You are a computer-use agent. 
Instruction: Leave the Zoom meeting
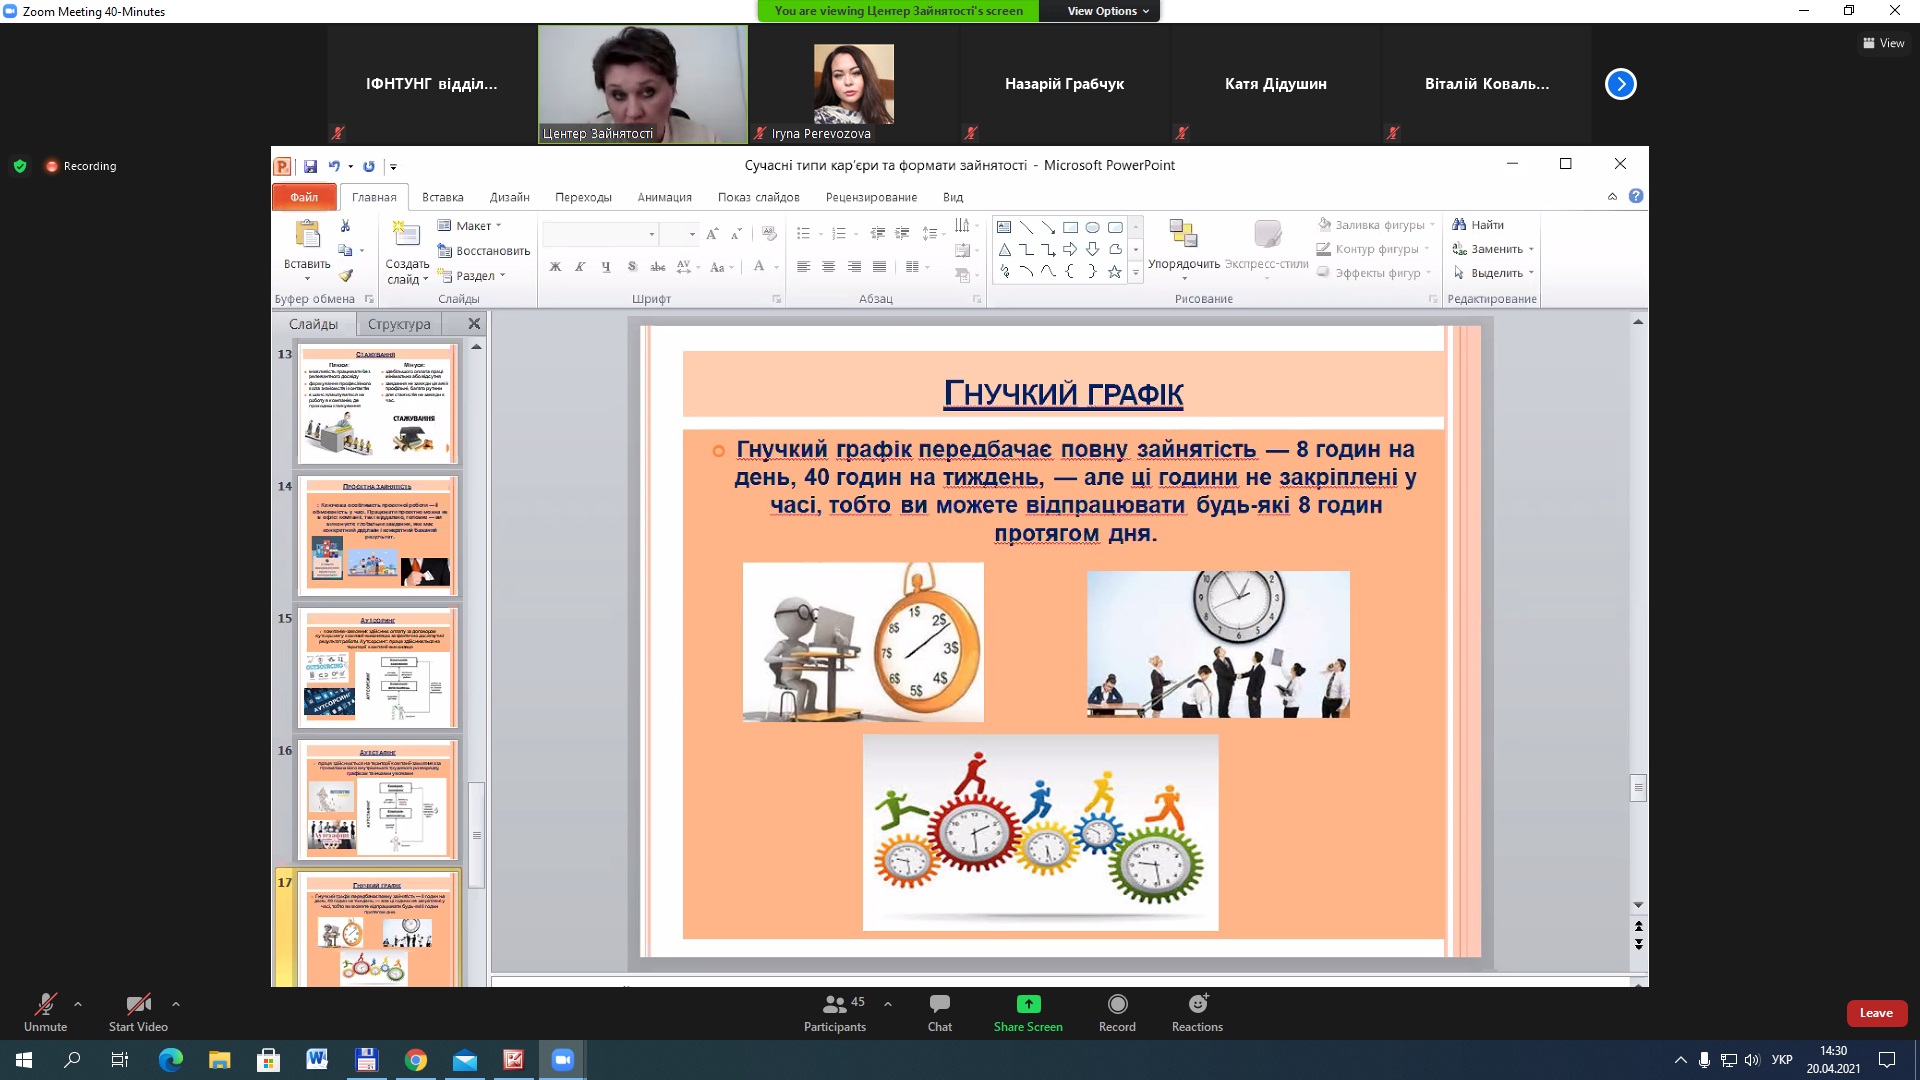click(1875, 1013)
